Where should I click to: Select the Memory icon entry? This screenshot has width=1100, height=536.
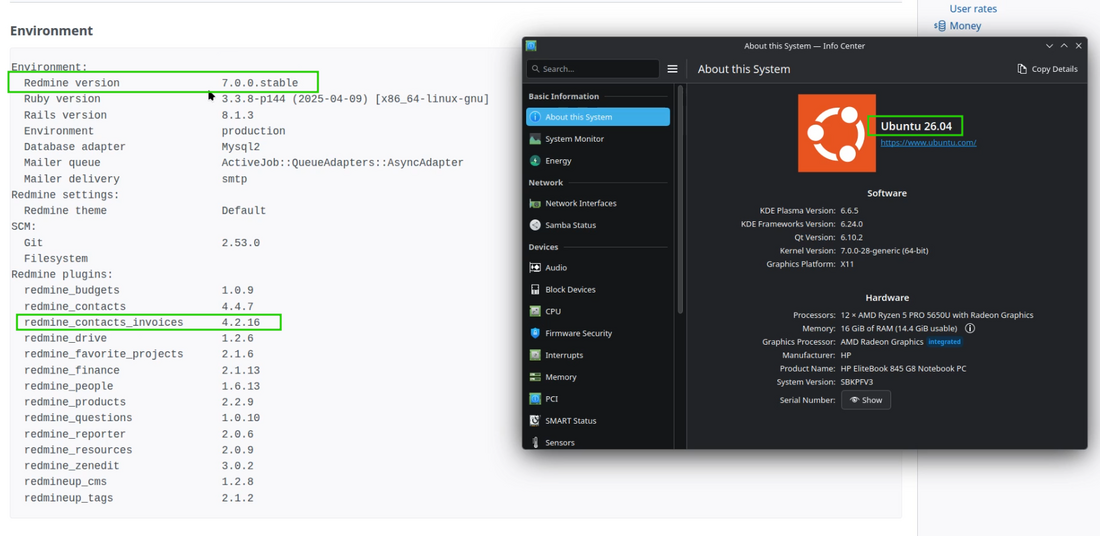535,377
